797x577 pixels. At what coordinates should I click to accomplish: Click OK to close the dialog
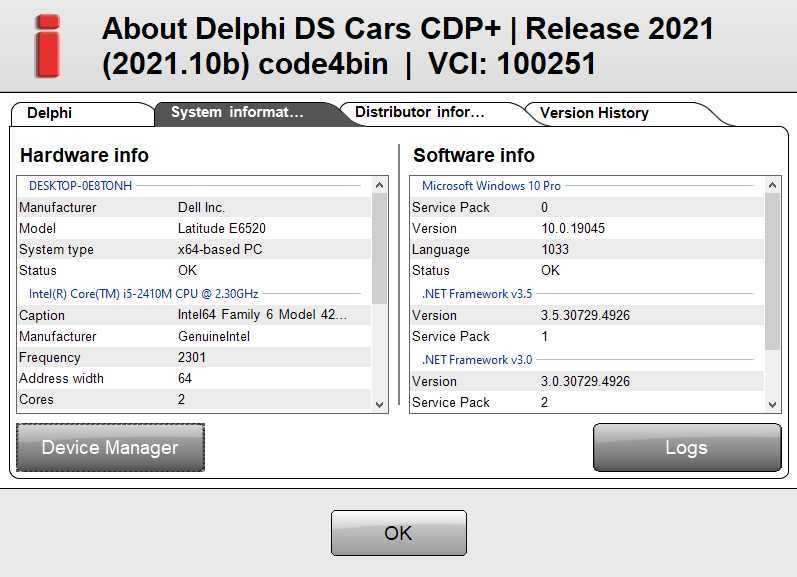pyautogui.click(x=398, y=533)
